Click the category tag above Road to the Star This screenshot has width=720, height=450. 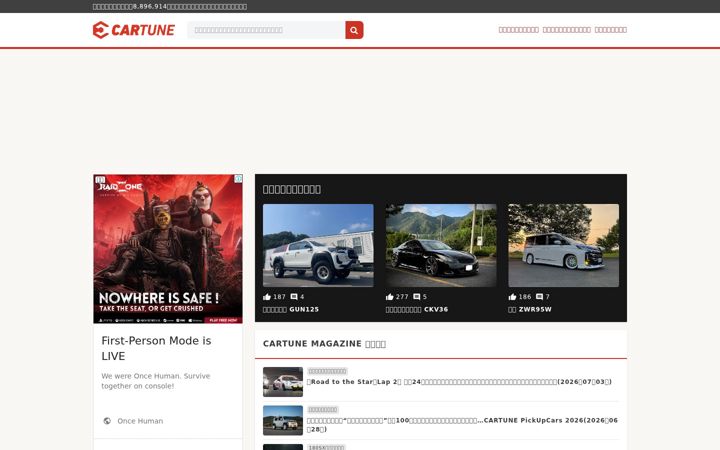pyautogui.click(x=327, y=371)
